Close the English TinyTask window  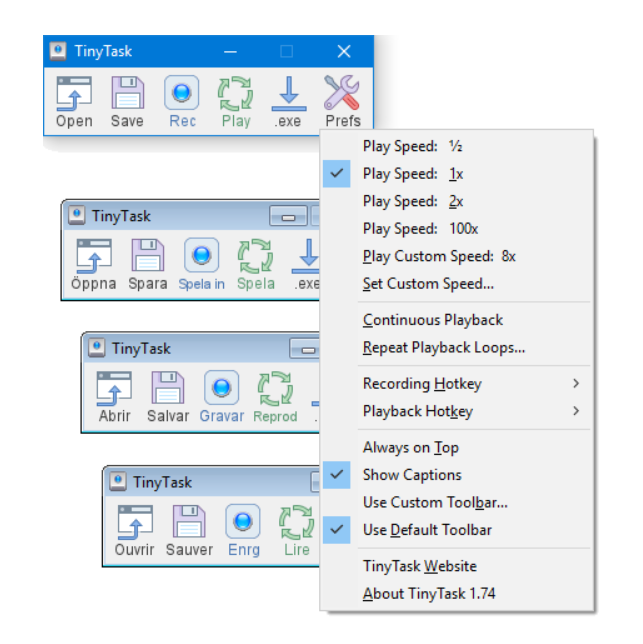[x=344, y=52]
